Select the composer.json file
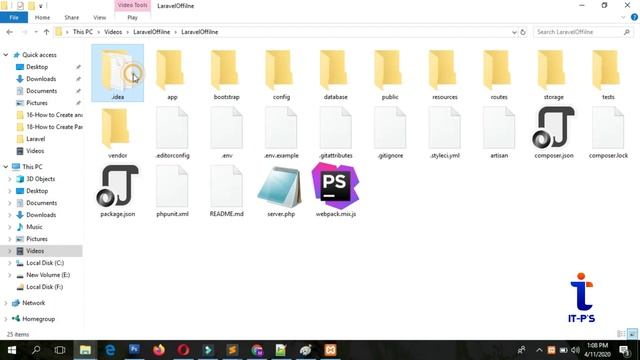 click(553, 133)
